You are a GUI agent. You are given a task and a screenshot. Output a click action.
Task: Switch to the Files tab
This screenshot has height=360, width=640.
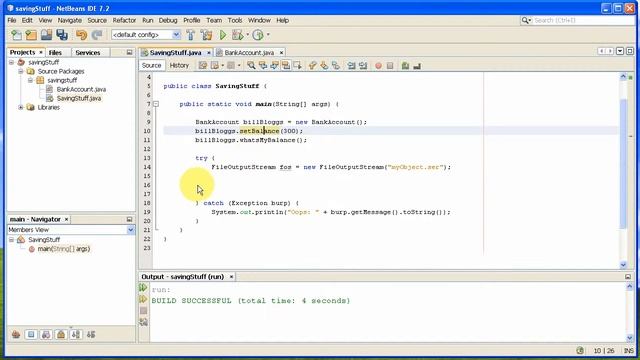[x=55, y=53]
